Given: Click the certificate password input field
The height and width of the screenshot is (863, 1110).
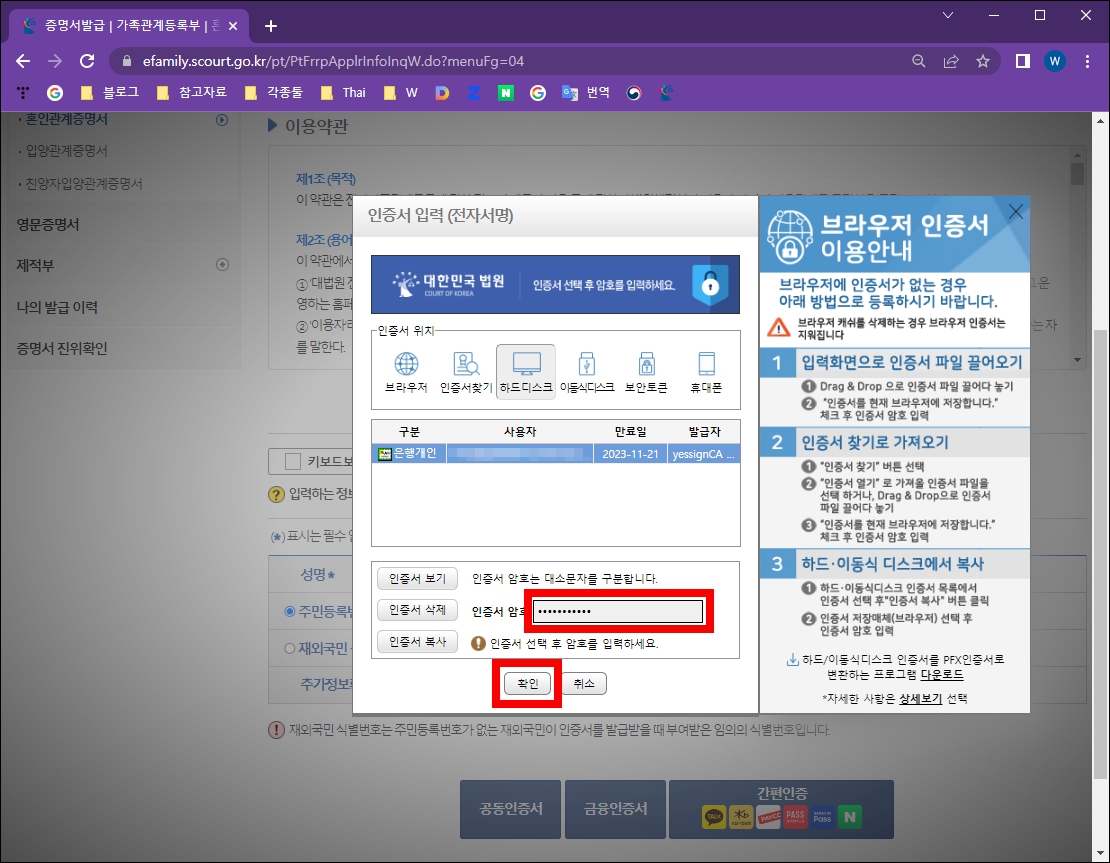Looking at the screenshot, I should (x=617, y=611).
